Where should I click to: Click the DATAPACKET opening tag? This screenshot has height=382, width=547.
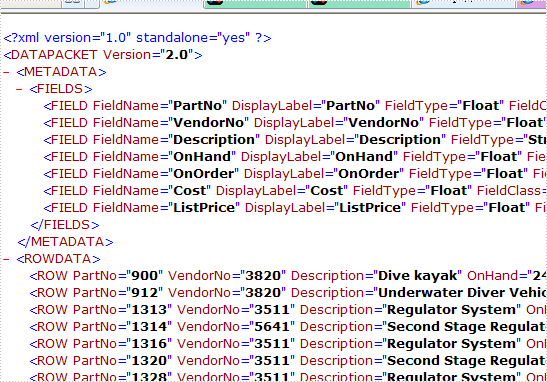pos(103,55)
